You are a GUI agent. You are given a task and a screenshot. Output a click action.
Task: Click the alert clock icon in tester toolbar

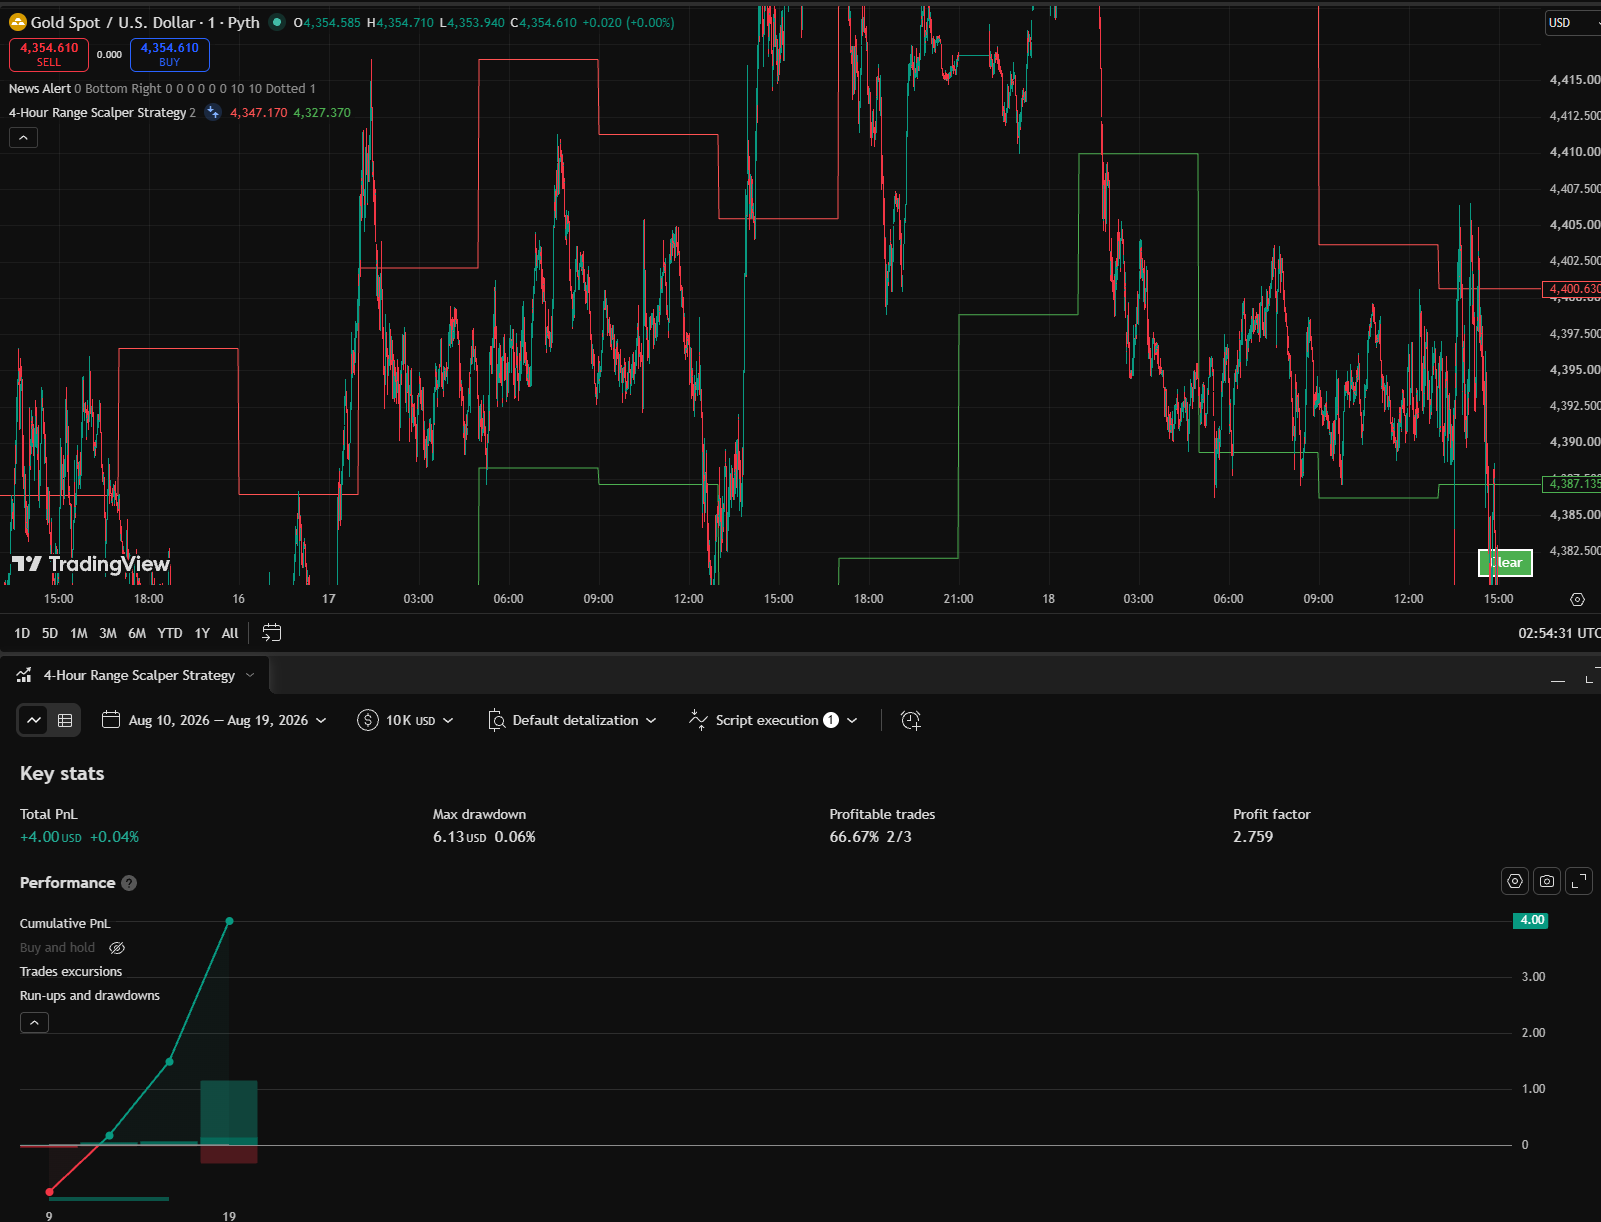click(910, 720)
